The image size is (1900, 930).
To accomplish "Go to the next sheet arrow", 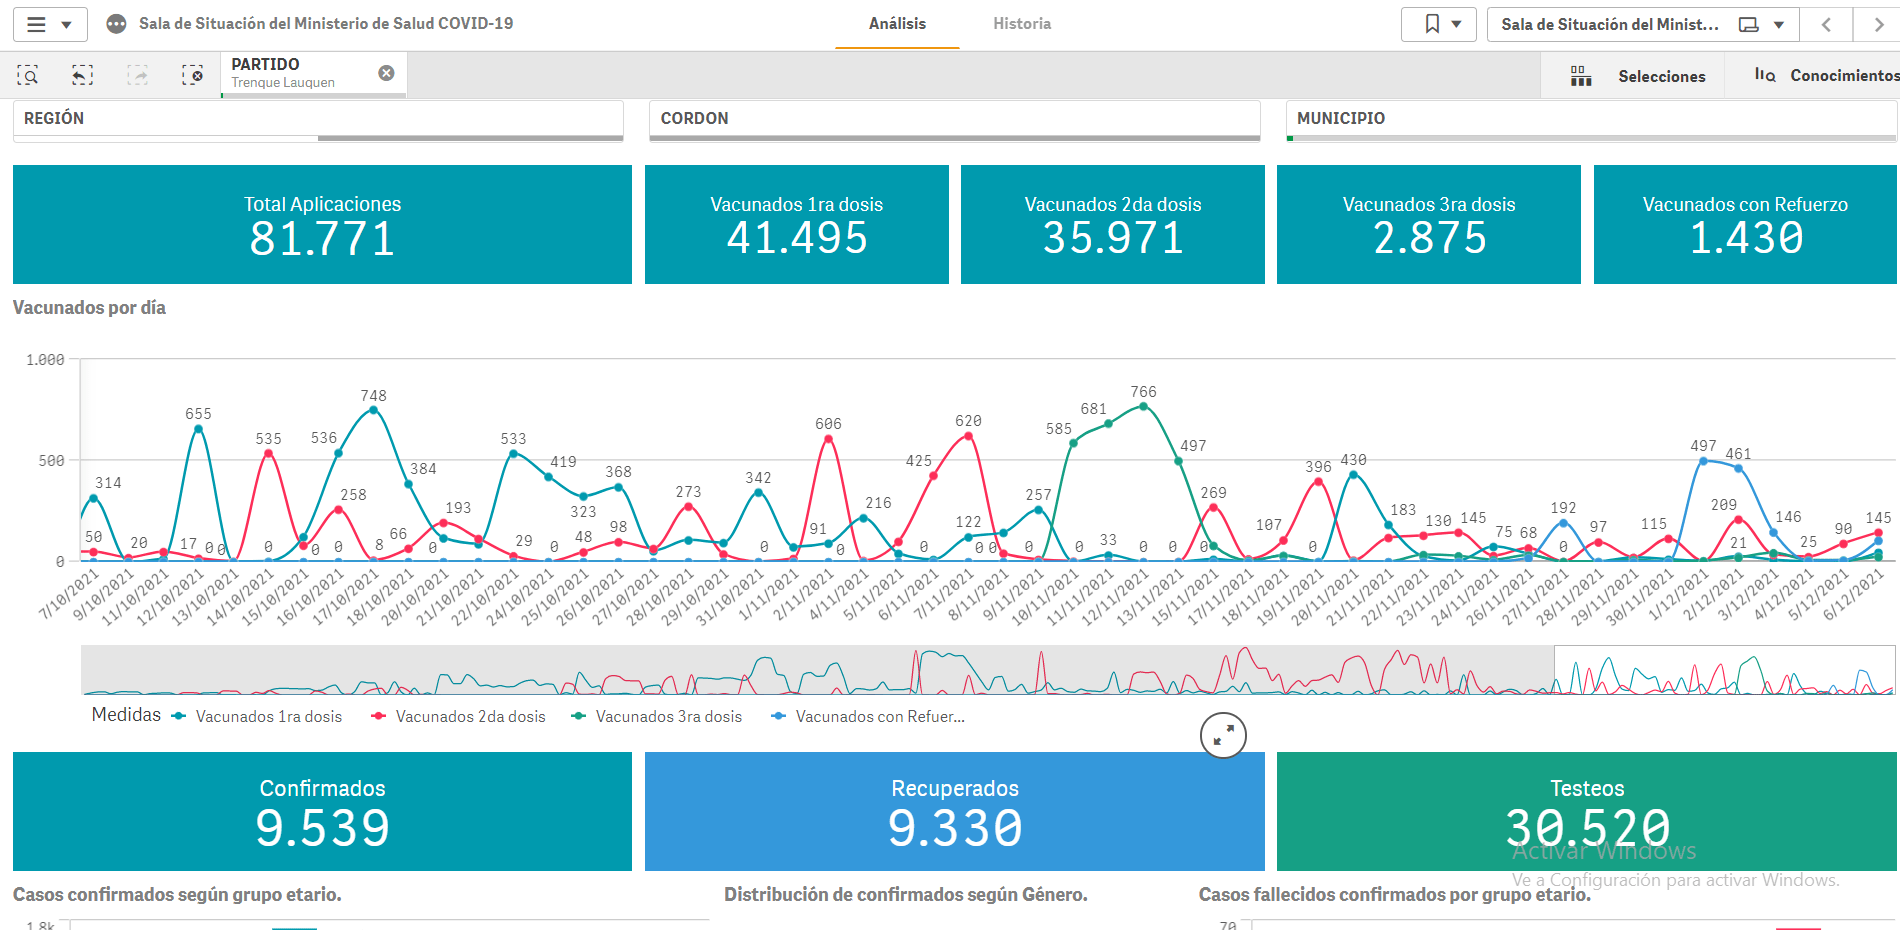I will coord(1878,24).
